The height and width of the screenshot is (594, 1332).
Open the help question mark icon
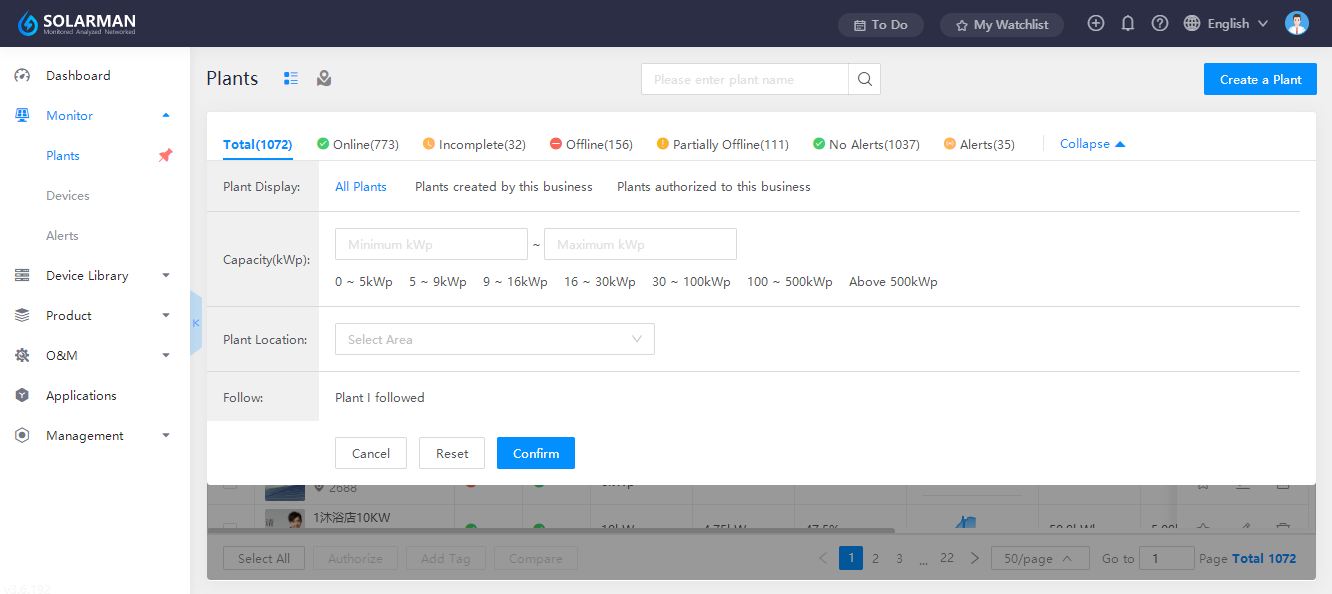coord(1160,23)
